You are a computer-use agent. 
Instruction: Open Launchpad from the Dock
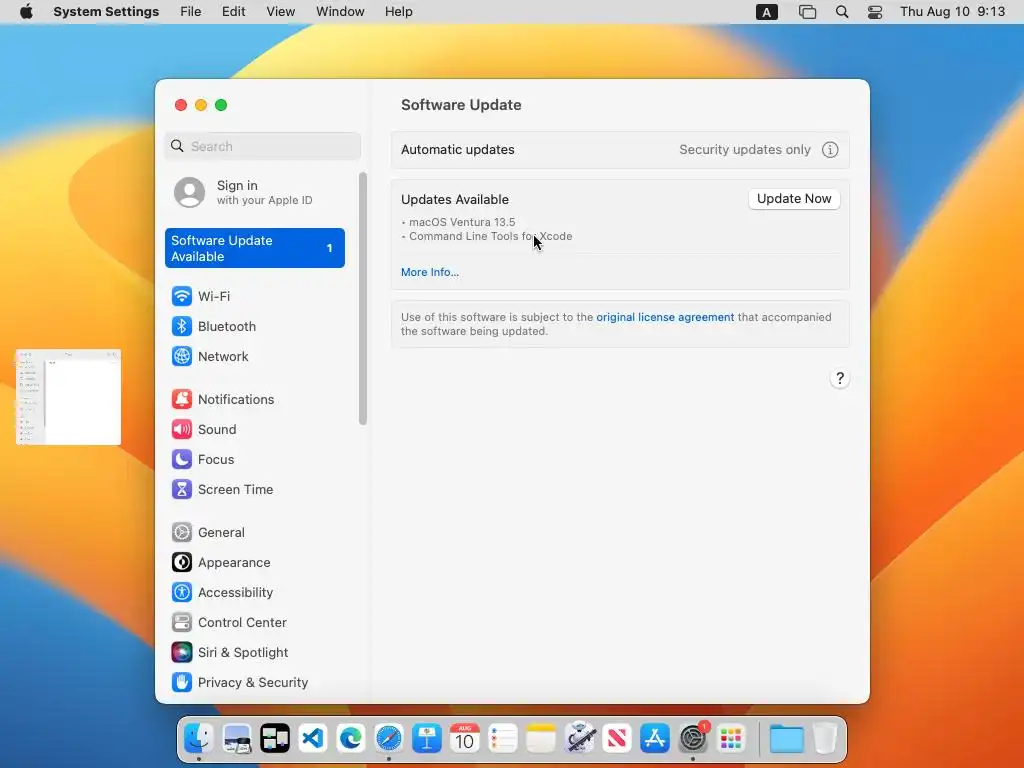point(731,739)
